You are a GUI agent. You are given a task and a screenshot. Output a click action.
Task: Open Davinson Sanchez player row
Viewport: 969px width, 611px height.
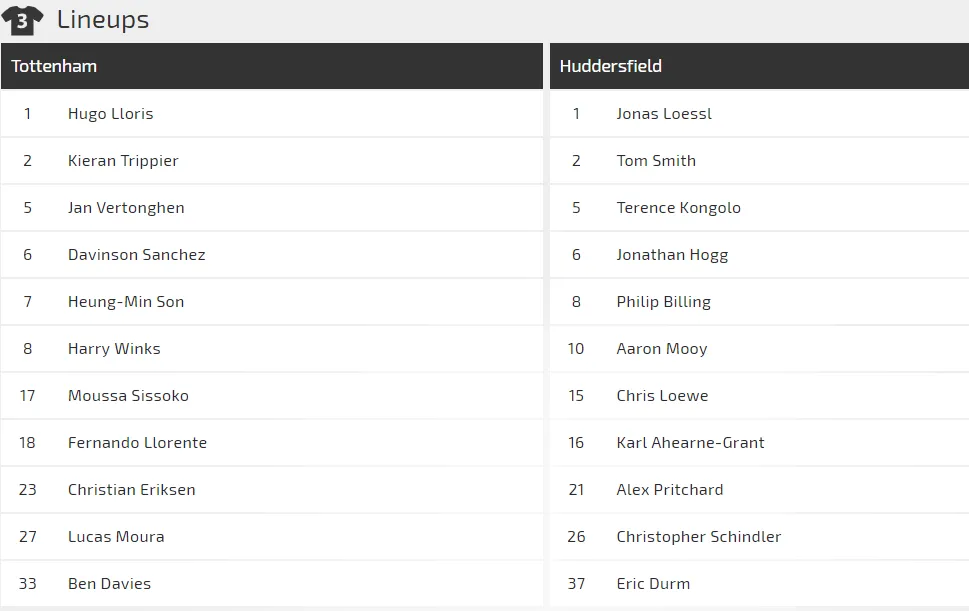click(x=136, y=255)
